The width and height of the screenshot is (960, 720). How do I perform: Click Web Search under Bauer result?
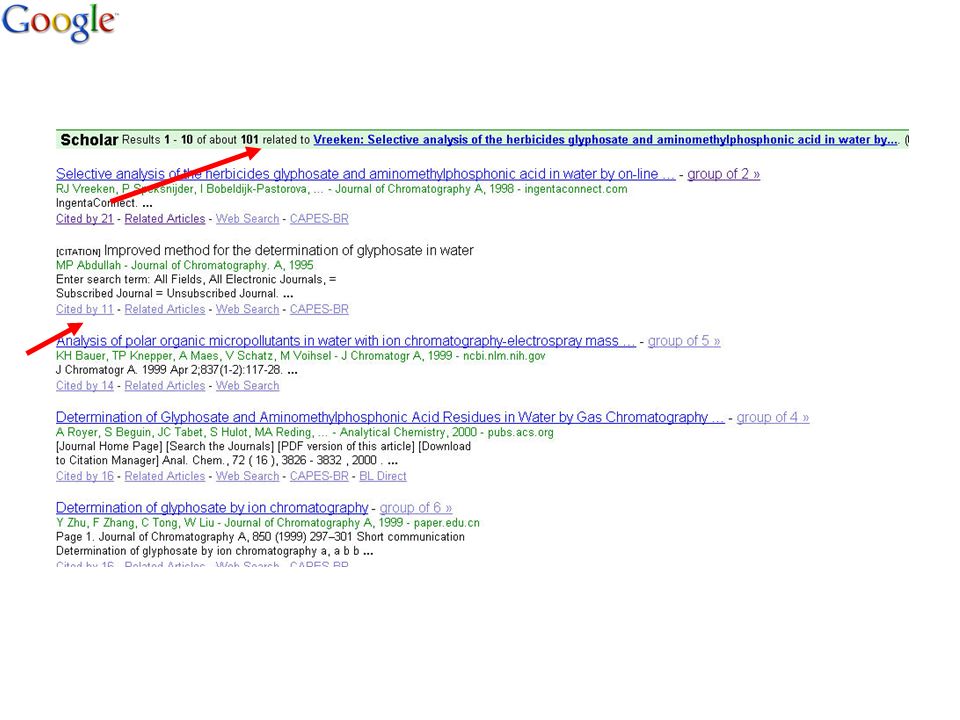click(247, 386)
